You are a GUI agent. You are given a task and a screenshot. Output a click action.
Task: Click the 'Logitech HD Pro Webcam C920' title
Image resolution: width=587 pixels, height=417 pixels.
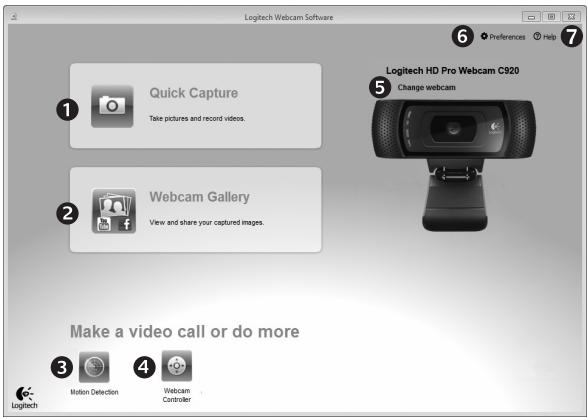point(452,70)
